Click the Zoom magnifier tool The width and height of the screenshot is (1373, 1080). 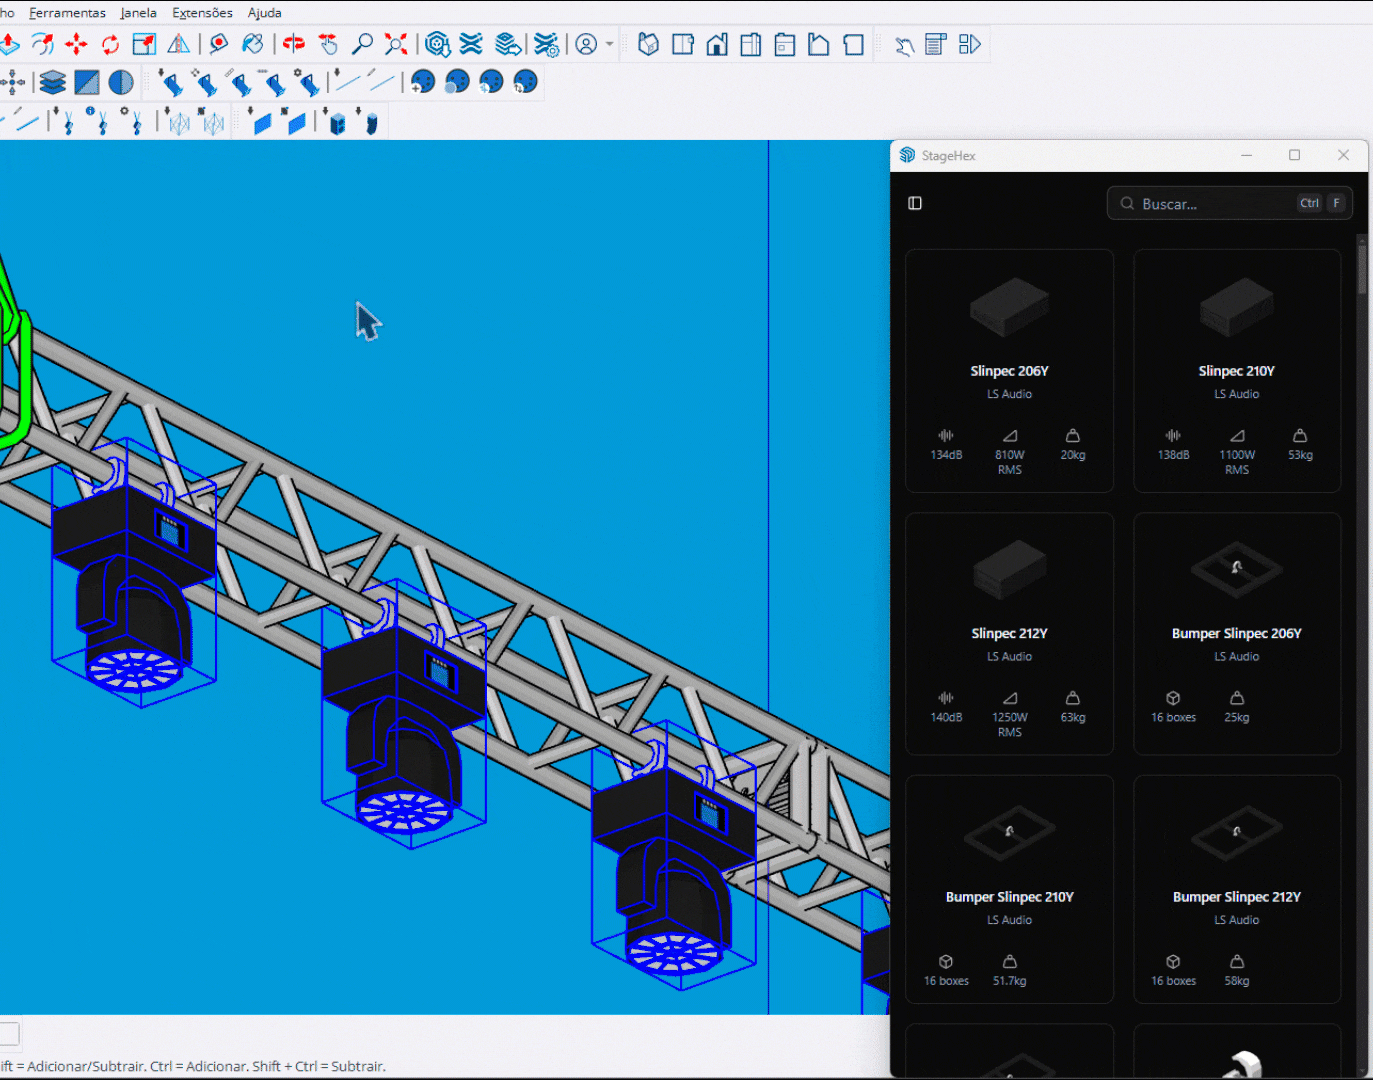point(362,44)
